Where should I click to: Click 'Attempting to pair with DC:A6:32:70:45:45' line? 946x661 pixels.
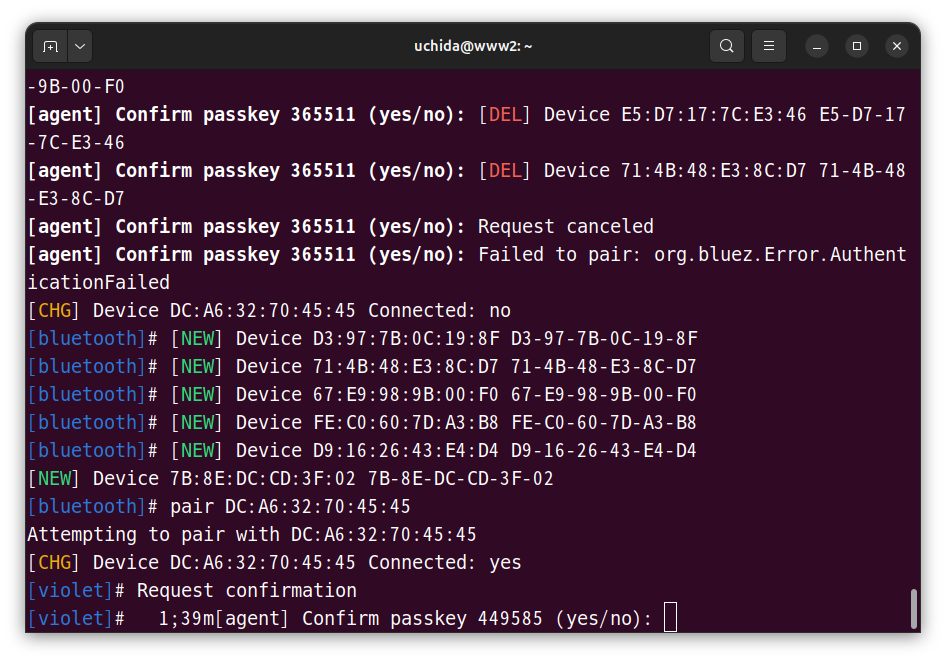coord(252,534)
